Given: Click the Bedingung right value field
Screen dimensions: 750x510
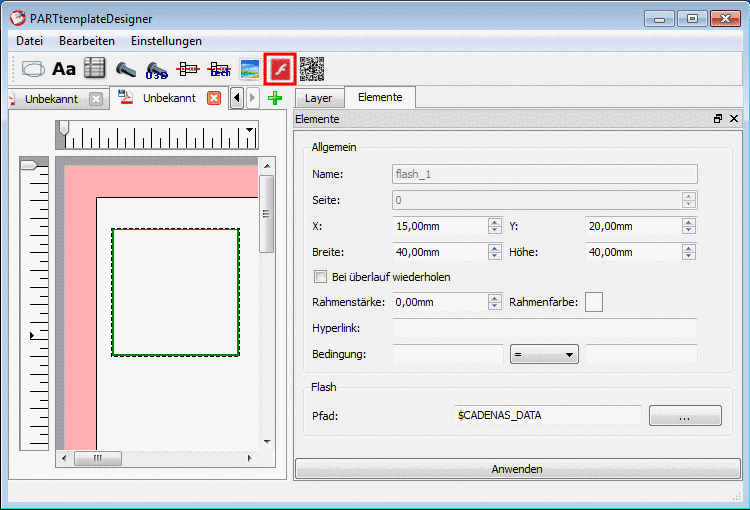Looking at the screenshot, I should 641,354.
